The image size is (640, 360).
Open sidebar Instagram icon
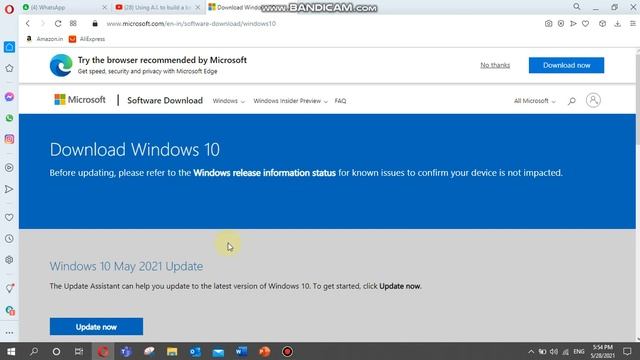pos(9,139)
